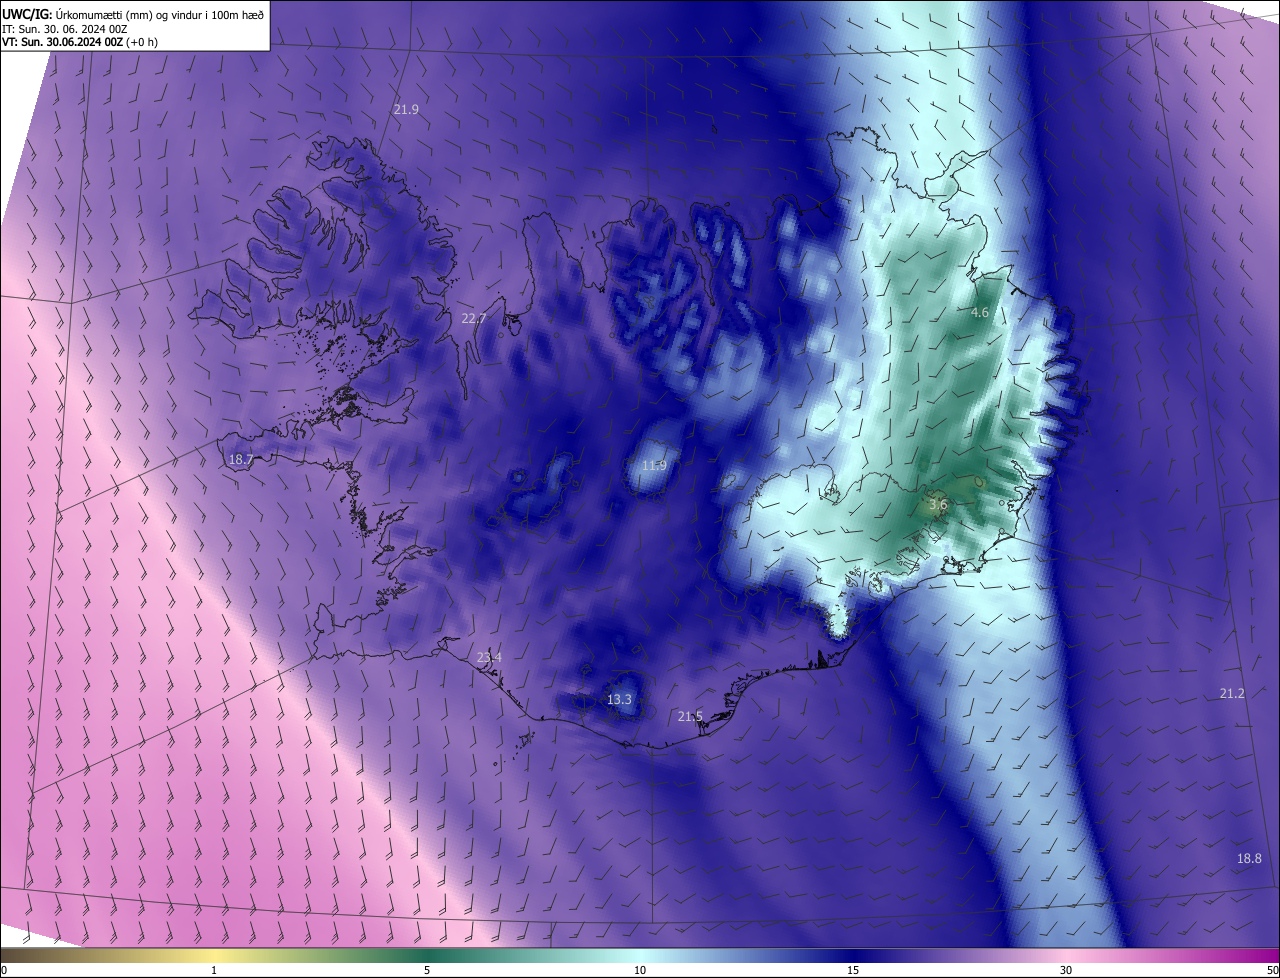Click the 3.6 value label on the map

coord(938,505)
